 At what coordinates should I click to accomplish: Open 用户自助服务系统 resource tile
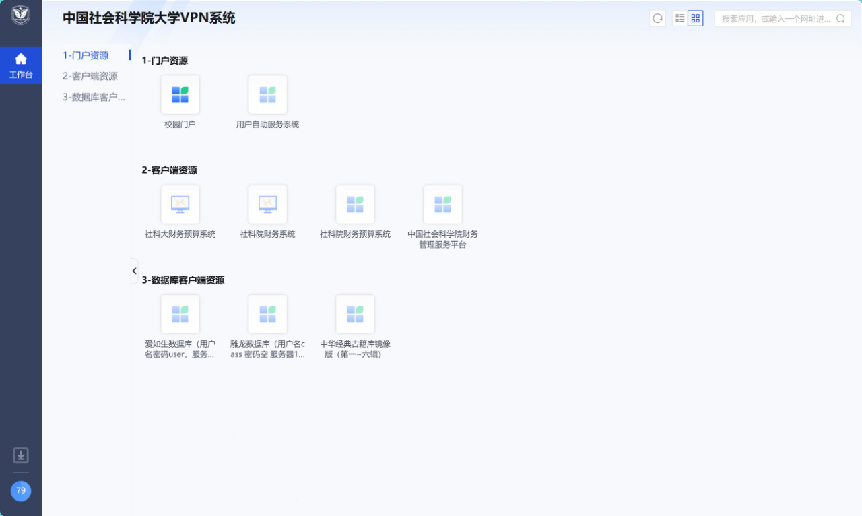point(267,95)
